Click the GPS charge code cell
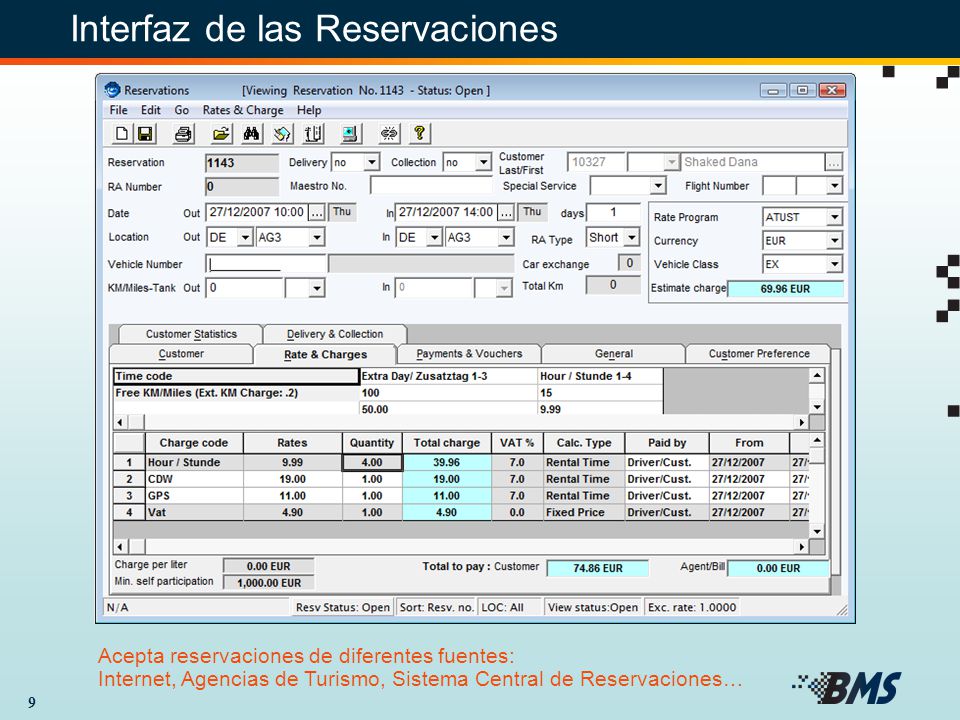Screen dimensions: 960x720 pyautogui.click(x=194, y=495)
